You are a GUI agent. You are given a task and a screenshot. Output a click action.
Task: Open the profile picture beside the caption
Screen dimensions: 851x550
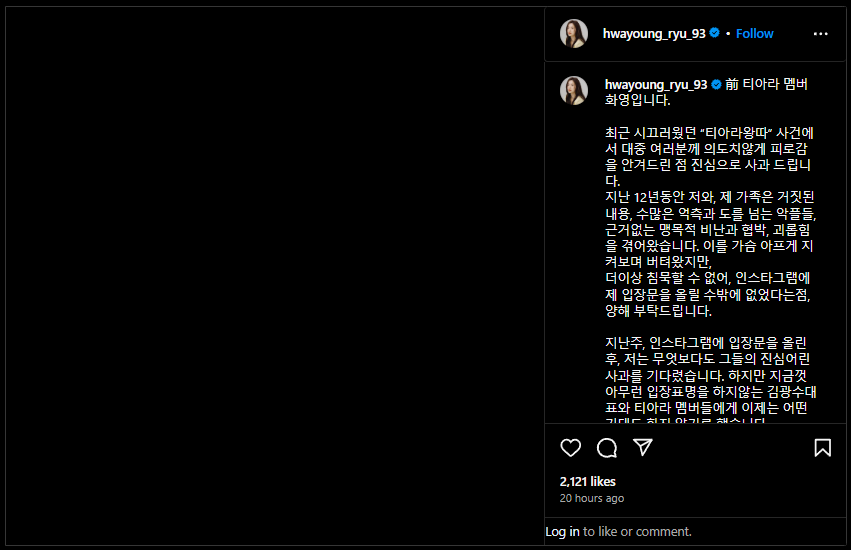tap(574, 90)
